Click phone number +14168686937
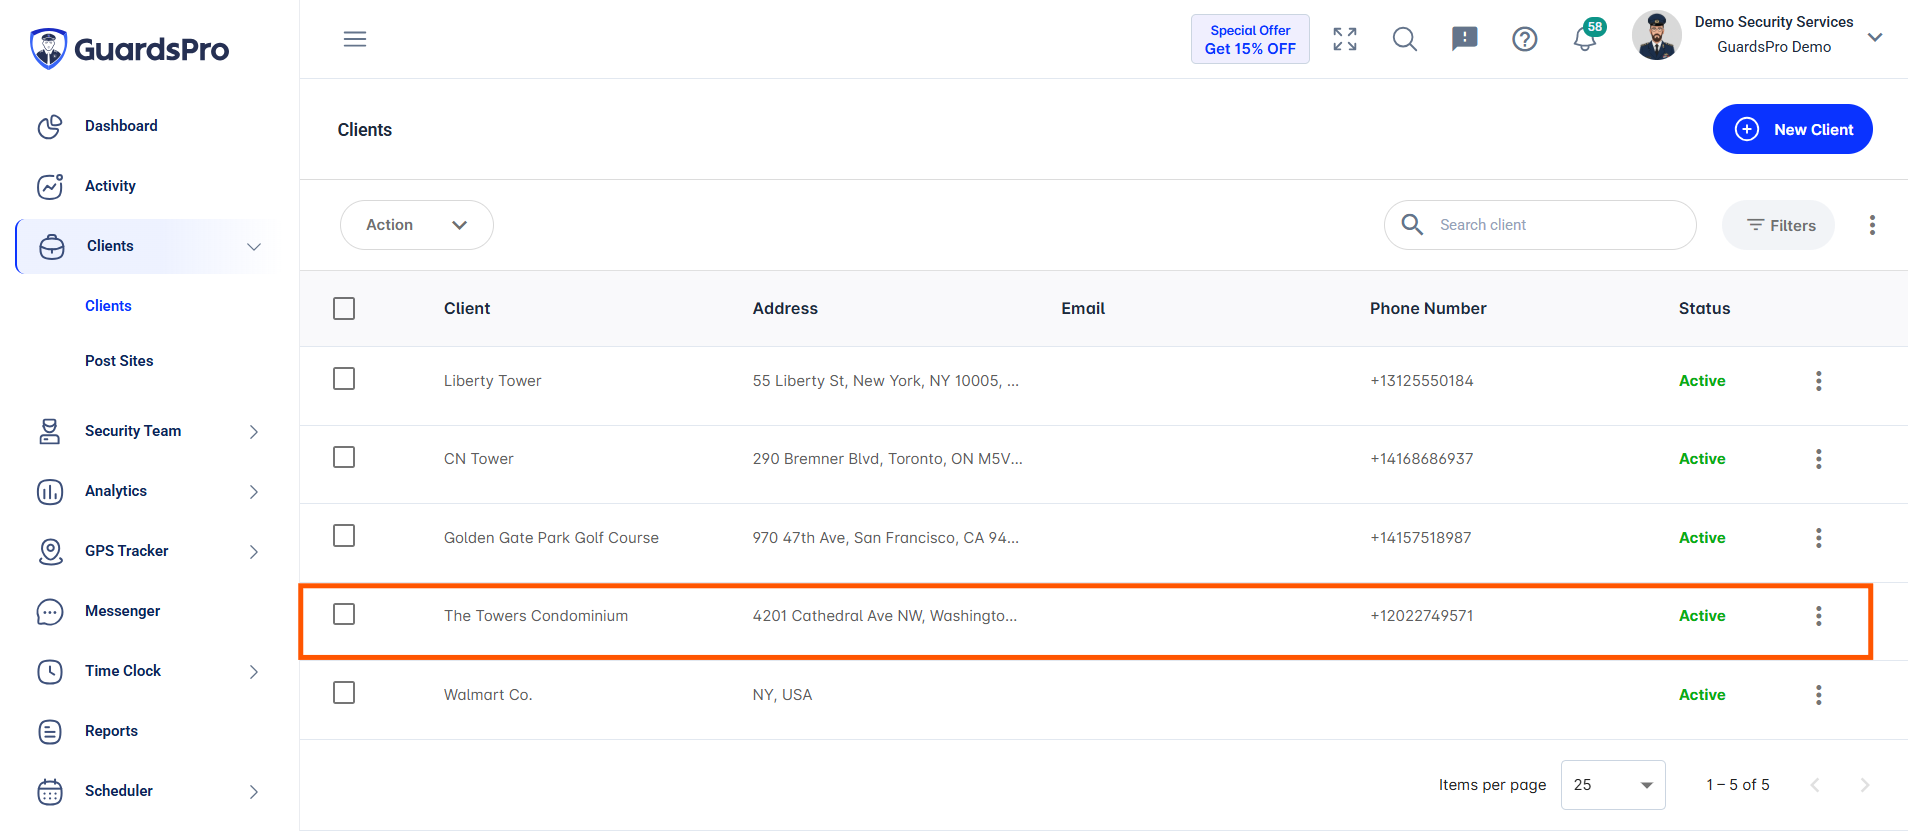The width and height of the screenshot is (1908, 831). pyautogui.click(x=1421, y=459)
